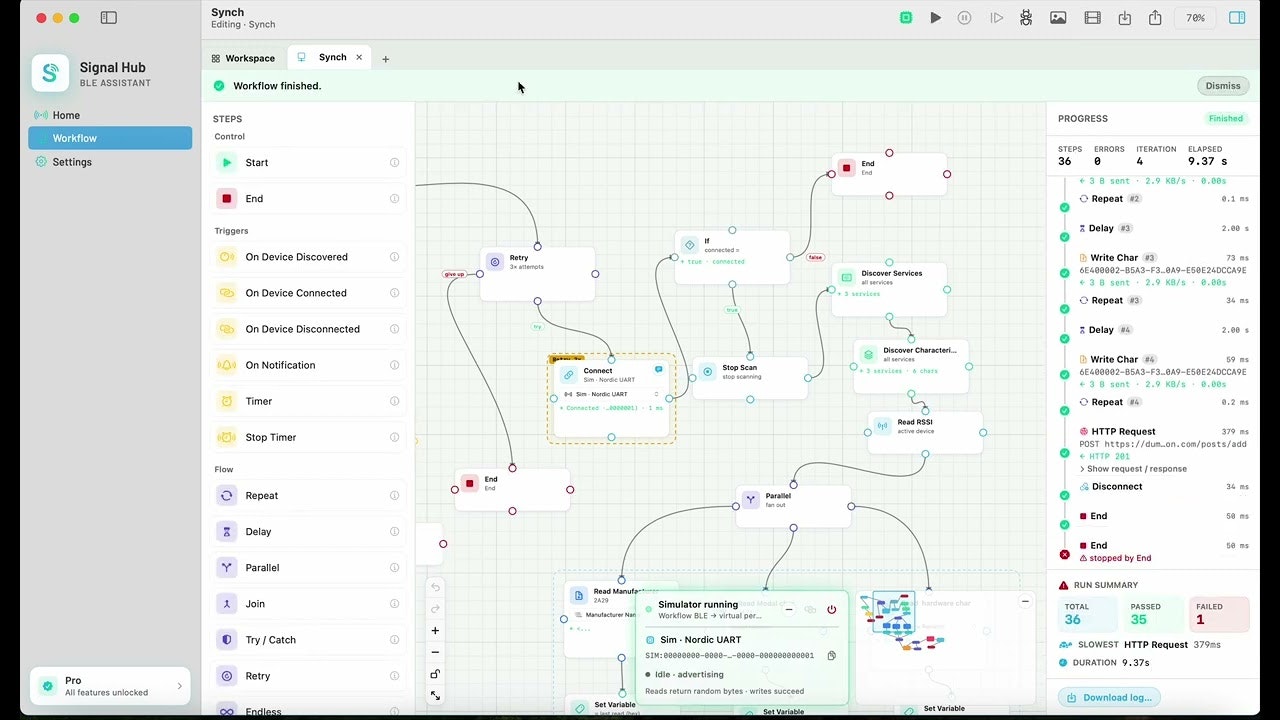Click Download log button
Image resolution: width=1280 pixels, height=720 pixels.
click(x=1109, y=697)
